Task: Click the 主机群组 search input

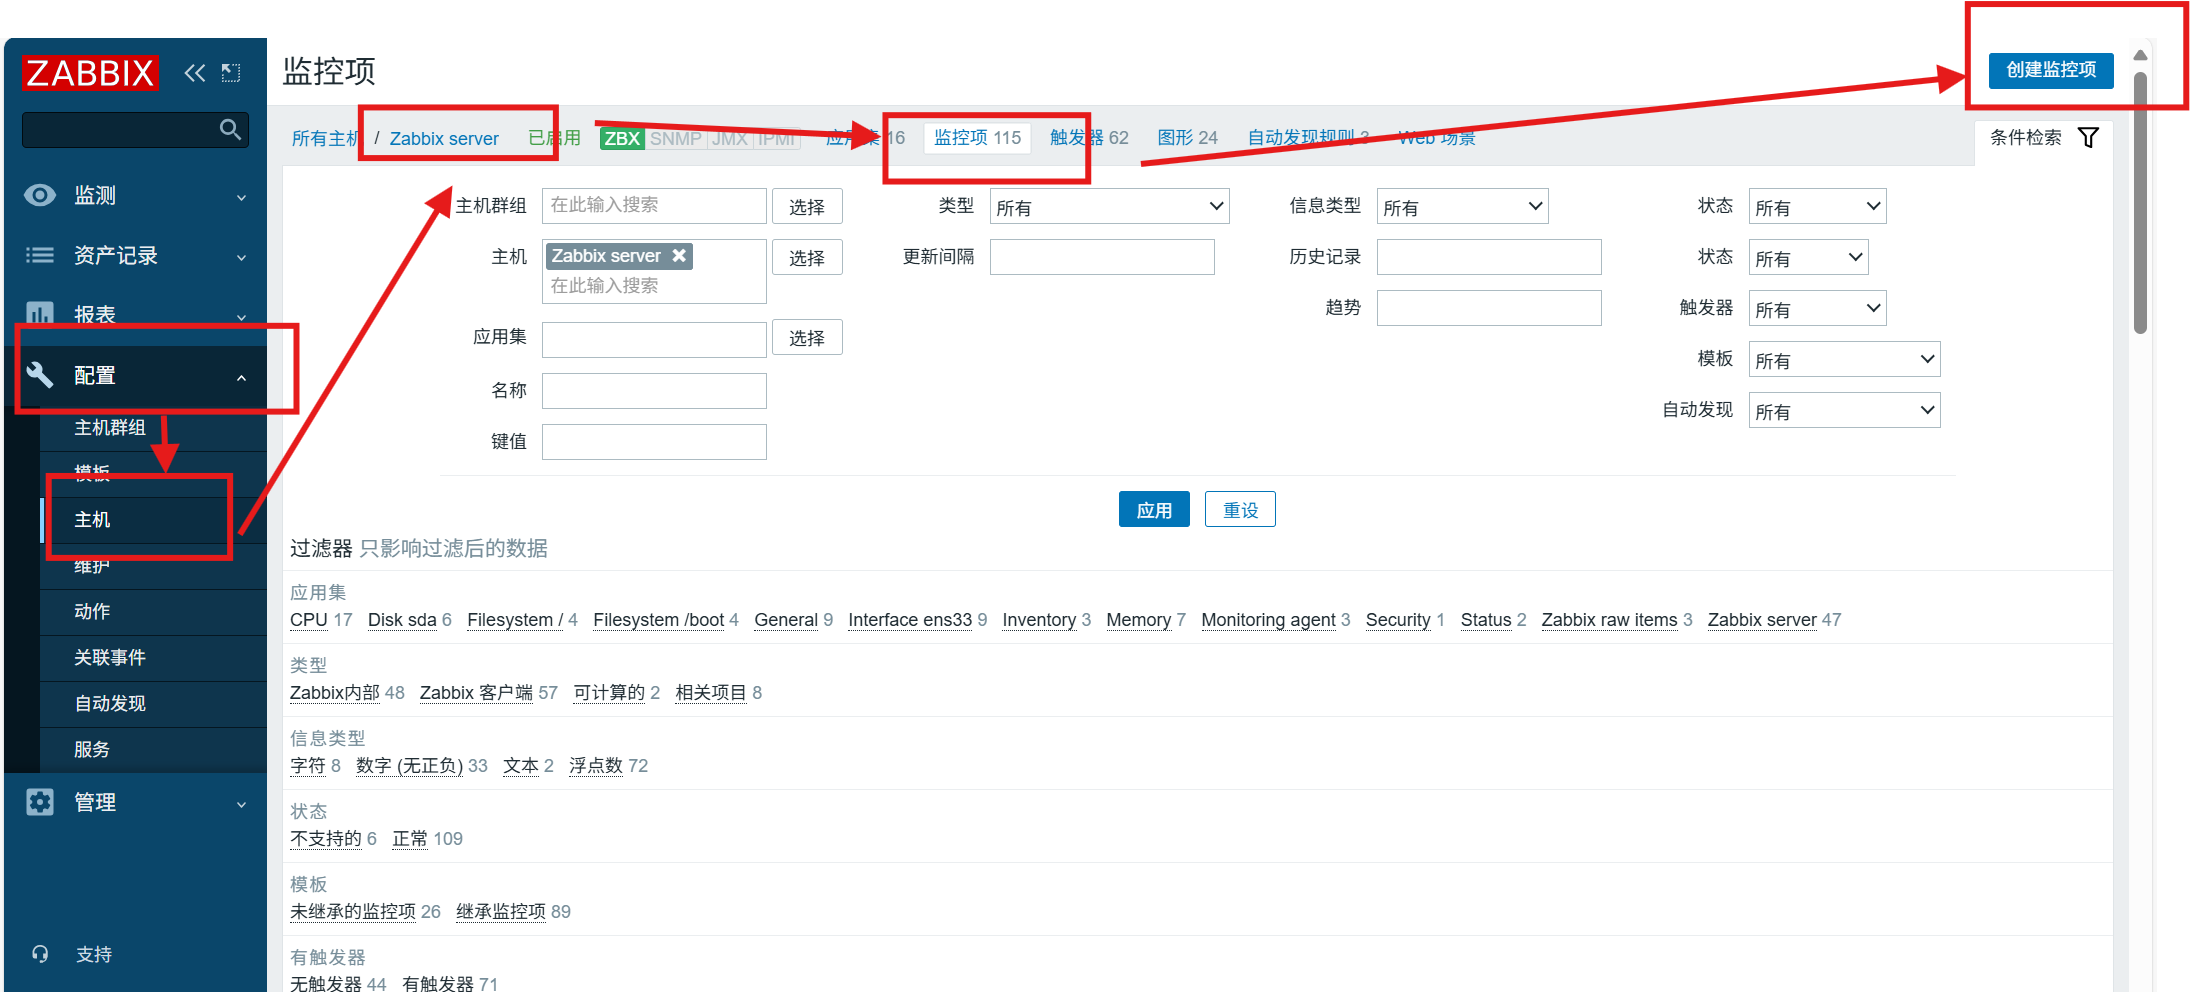Action: [x=654, y=206]
